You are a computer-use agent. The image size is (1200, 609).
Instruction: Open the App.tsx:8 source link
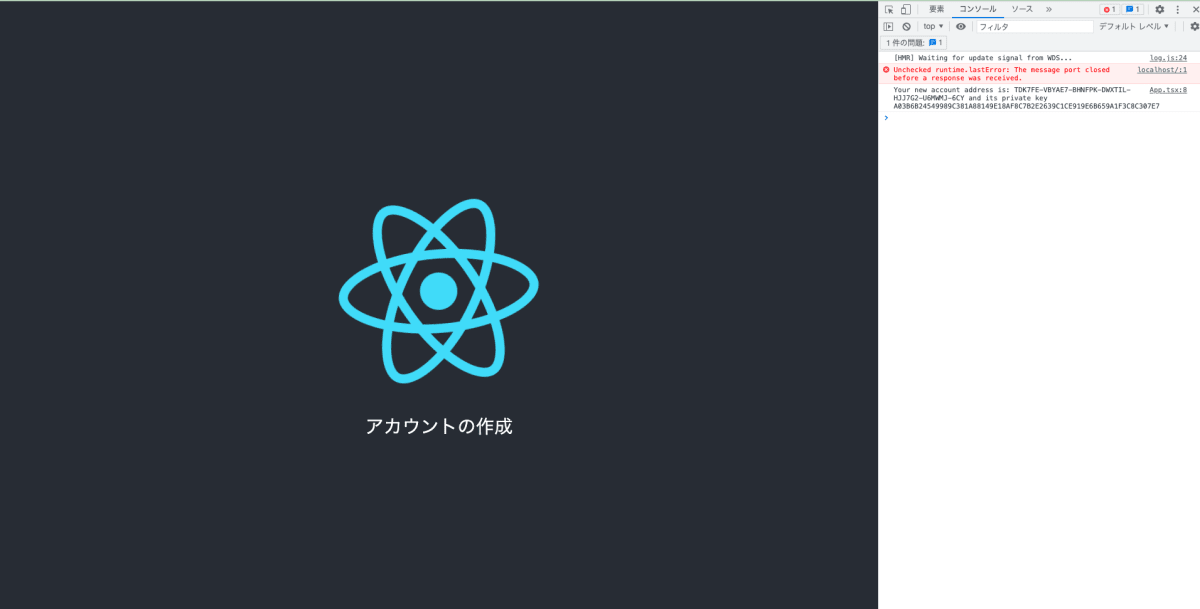tap(1168, 90)
